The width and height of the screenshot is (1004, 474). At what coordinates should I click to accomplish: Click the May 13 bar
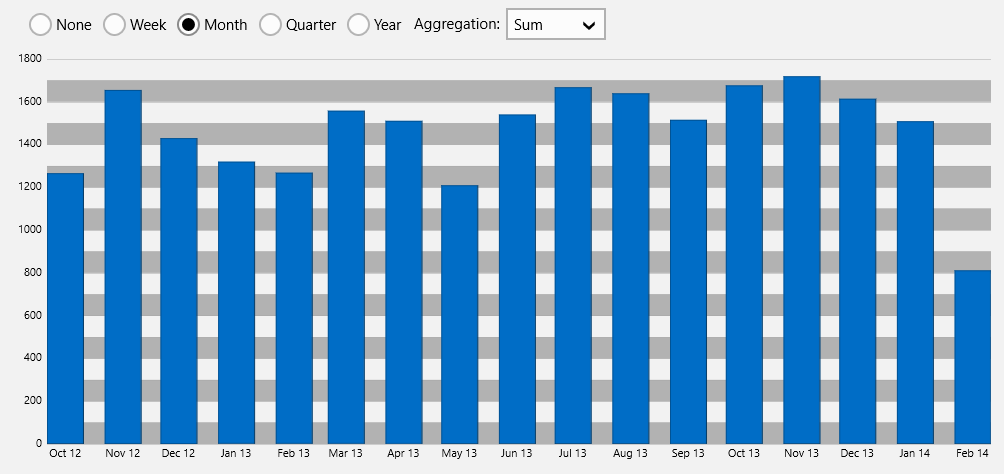click(x=460, y=314)
